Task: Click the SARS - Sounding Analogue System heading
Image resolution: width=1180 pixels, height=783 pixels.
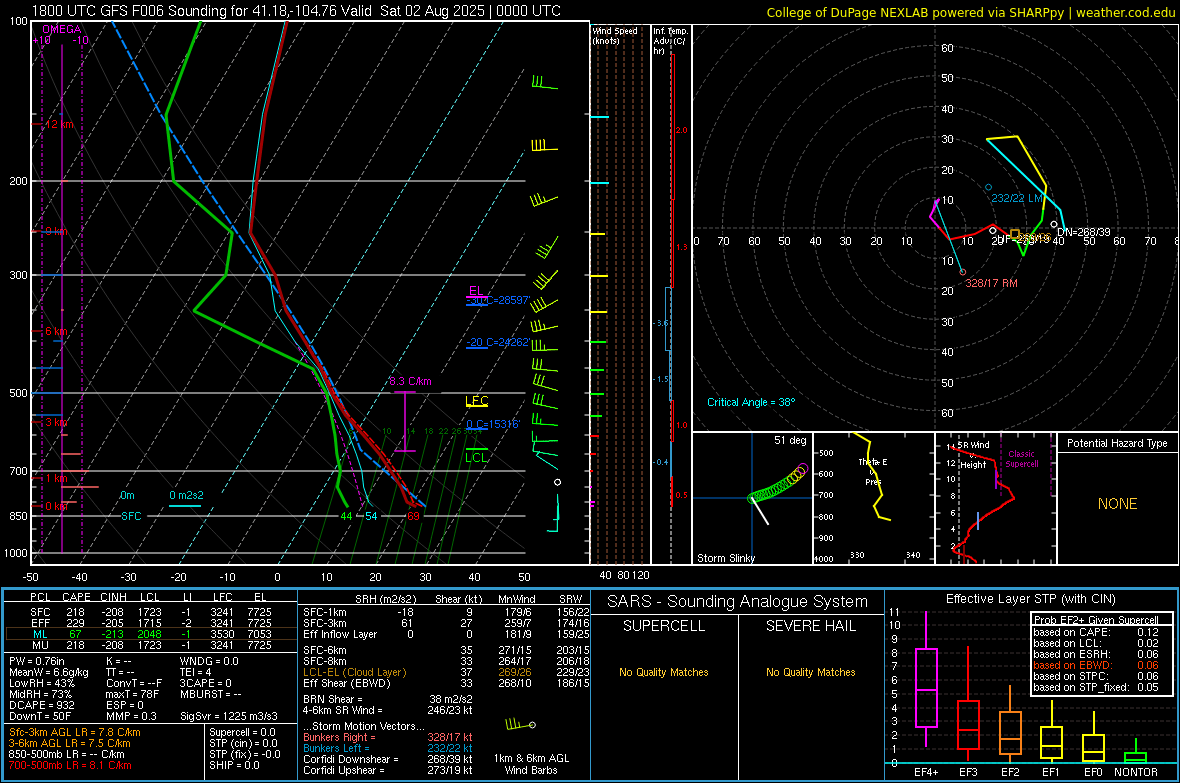Action: 738,602
